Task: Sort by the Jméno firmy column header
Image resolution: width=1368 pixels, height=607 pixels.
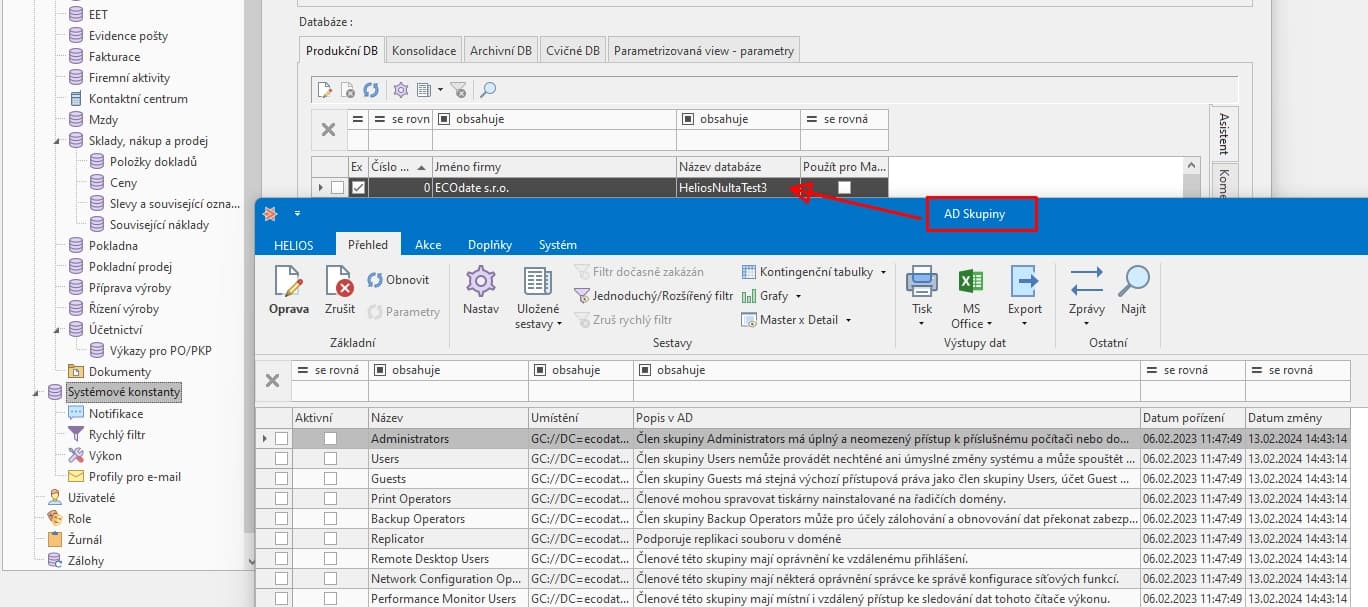Action: point(553,167)
